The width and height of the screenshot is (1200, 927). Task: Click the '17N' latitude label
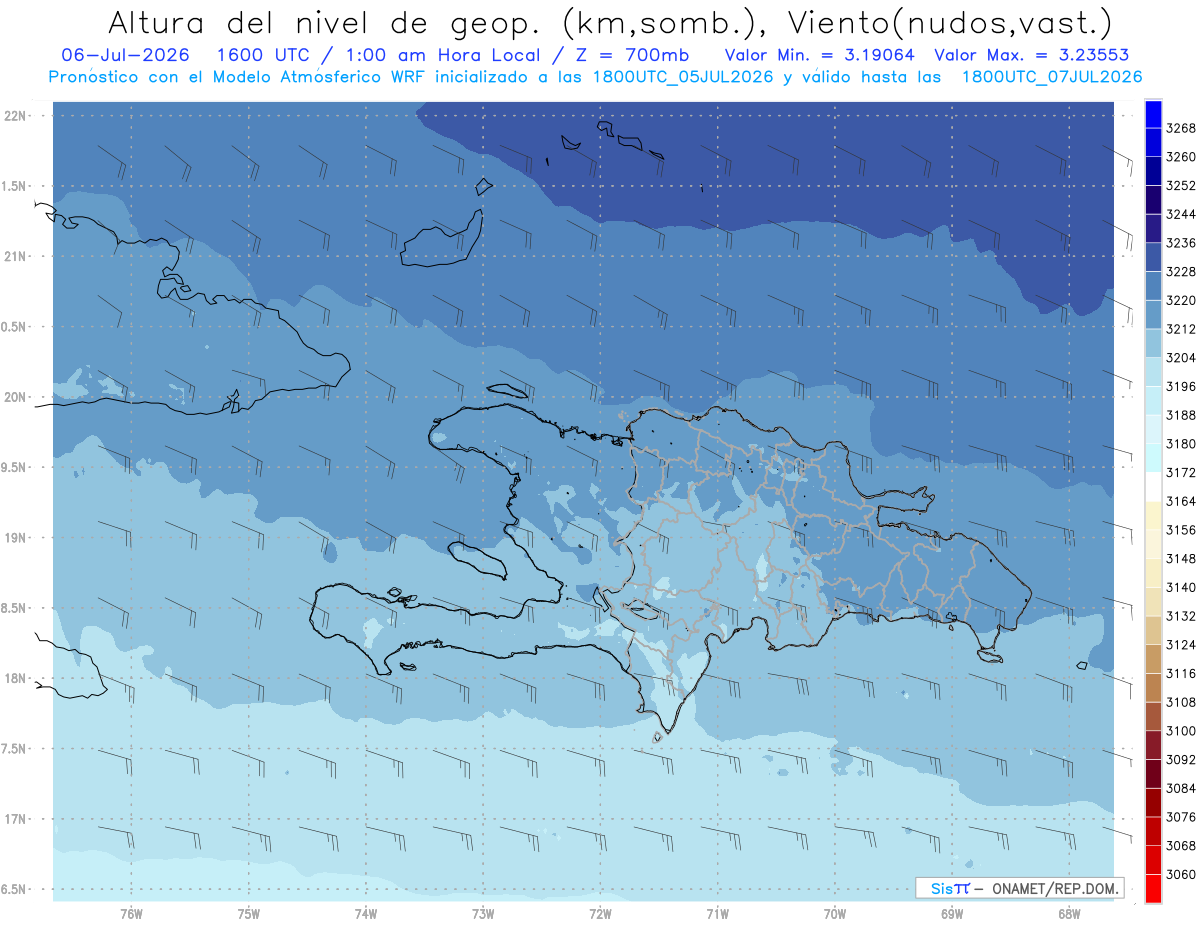point(16,819)
